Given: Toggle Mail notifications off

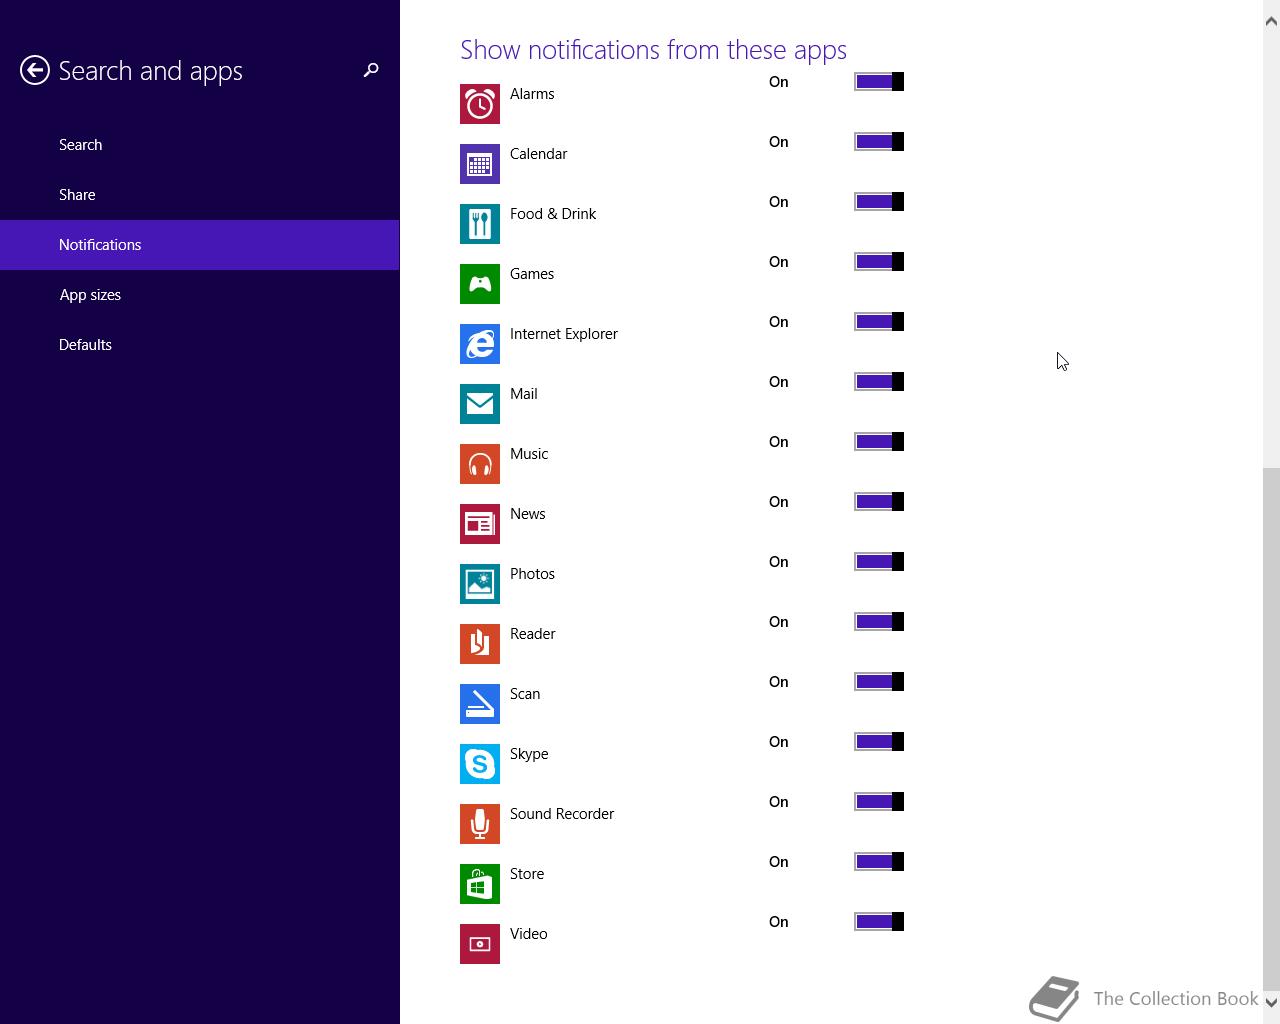Looking at the screenshot, I should [879, 382].
